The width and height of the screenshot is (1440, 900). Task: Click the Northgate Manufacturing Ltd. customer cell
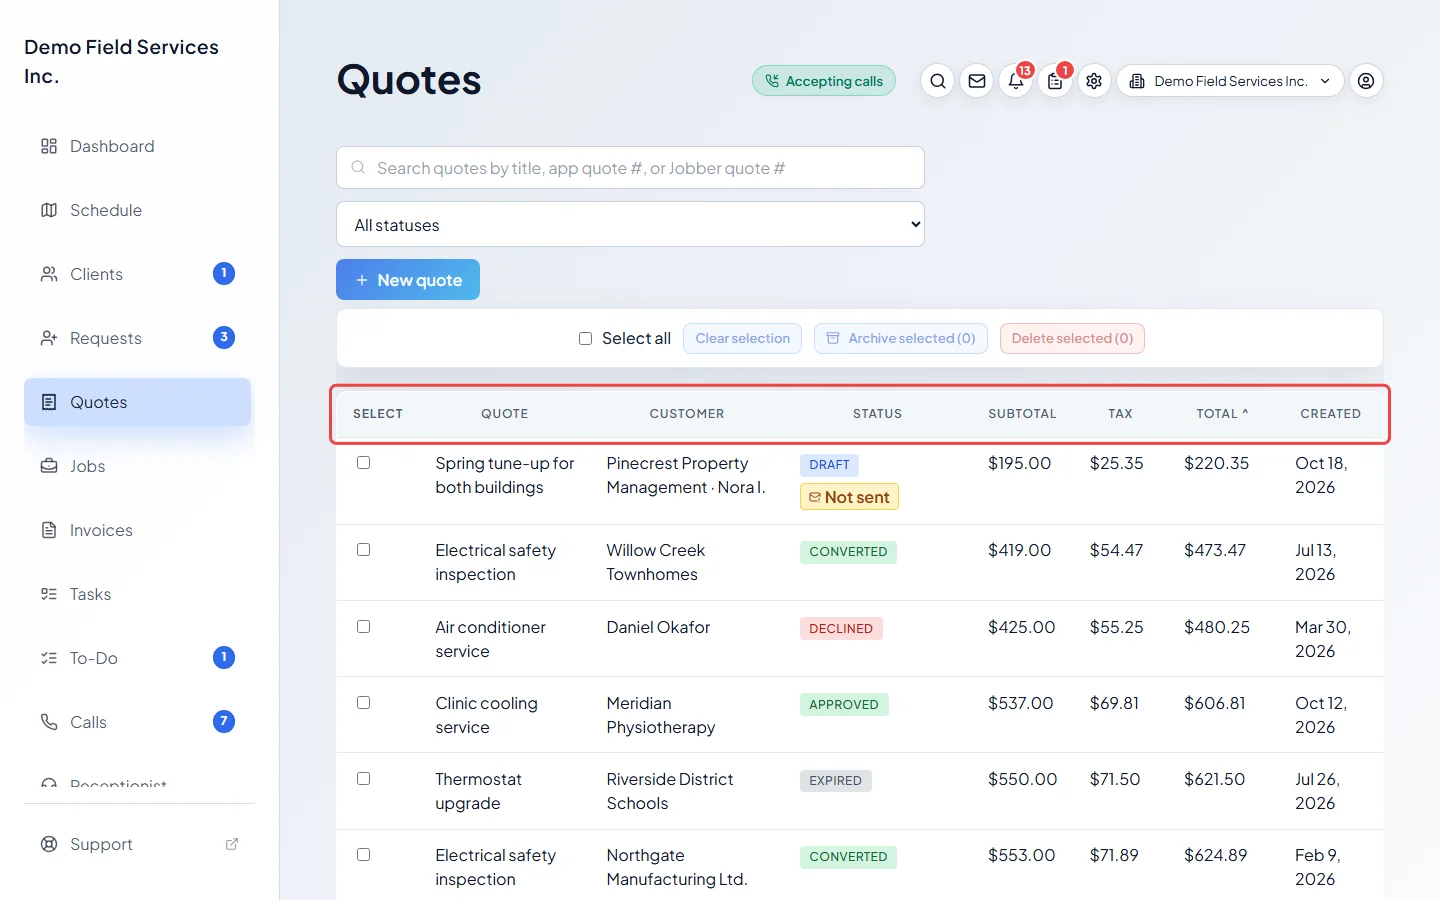677,867
